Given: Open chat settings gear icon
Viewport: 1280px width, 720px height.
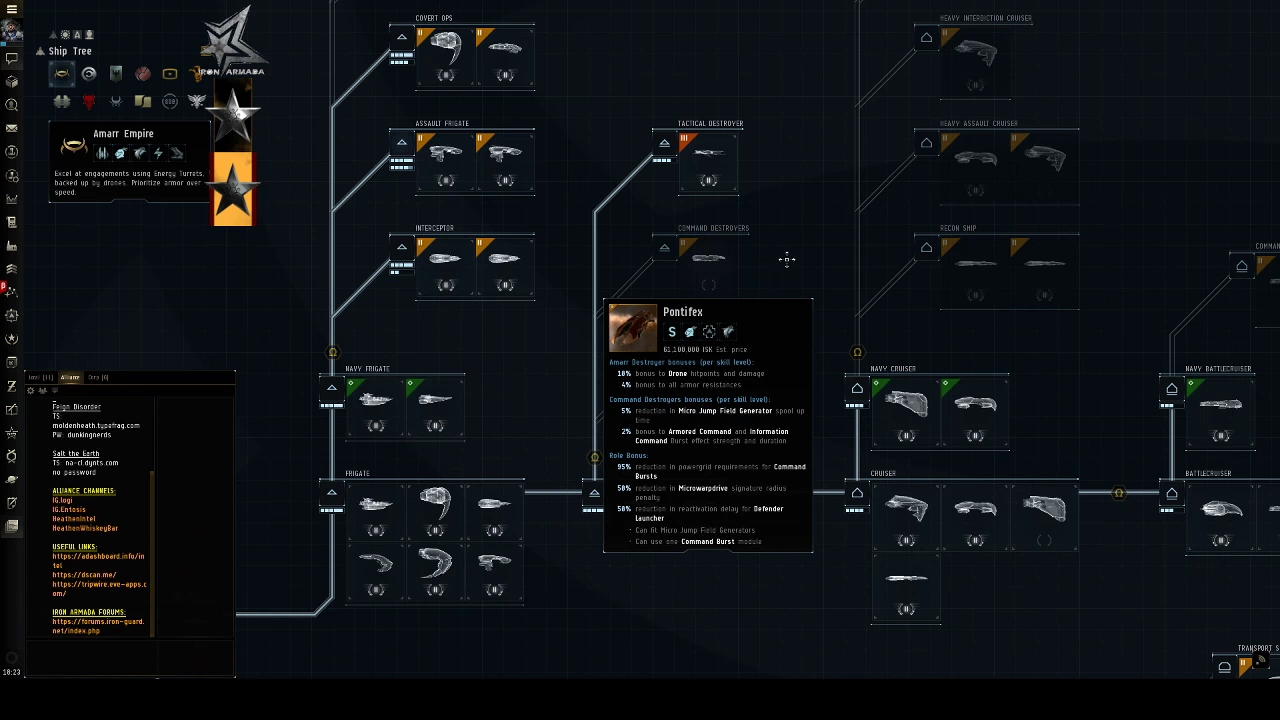Looking at the screenshot, I should tap(31, 390).
